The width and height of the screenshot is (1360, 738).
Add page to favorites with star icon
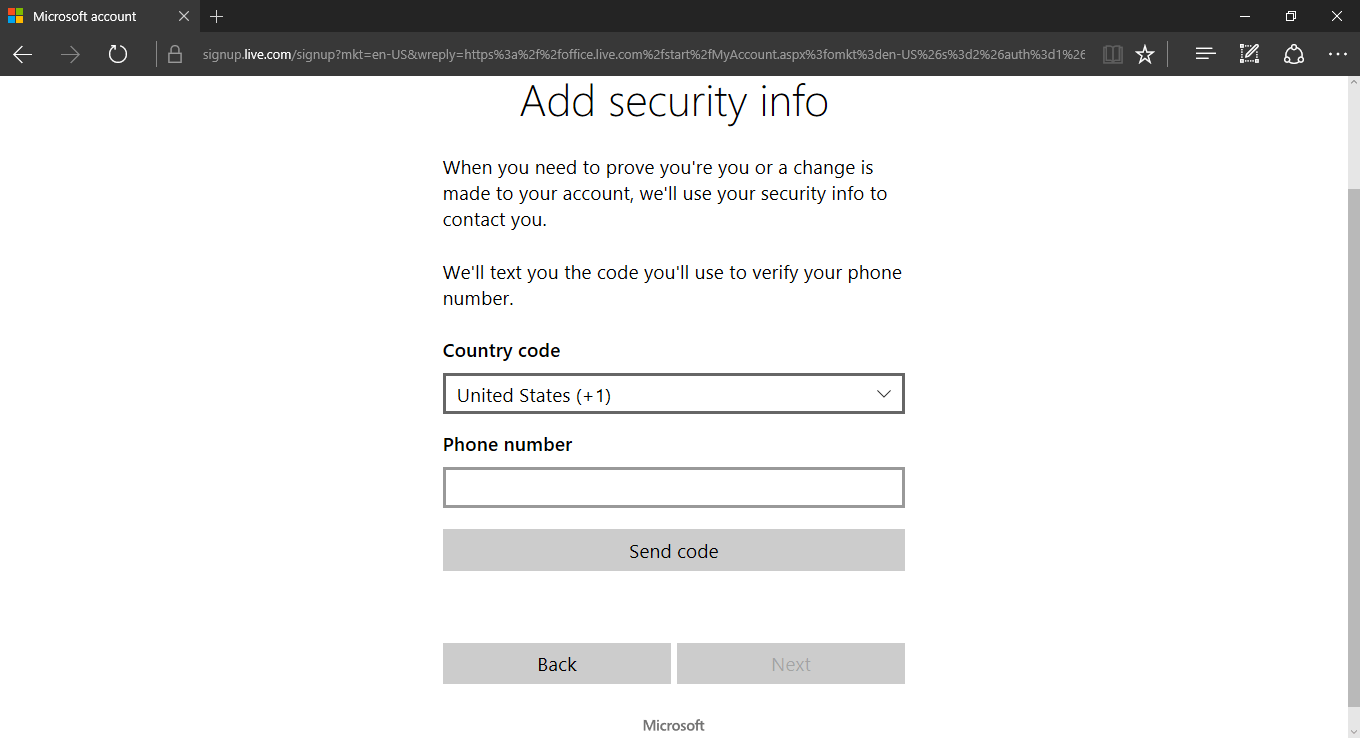(1145, 55)
